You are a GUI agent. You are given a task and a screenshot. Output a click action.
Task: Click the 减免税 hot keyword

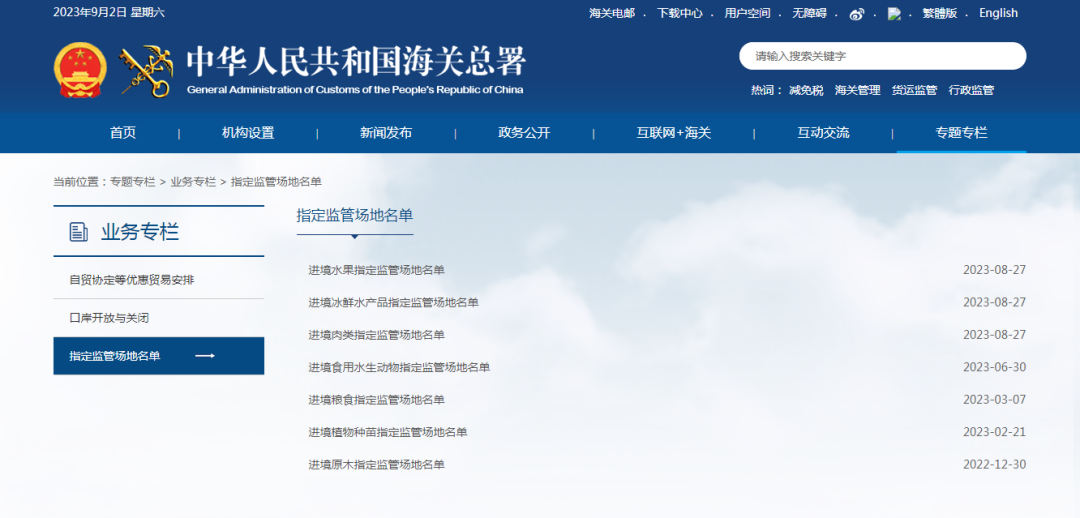click(806, 90)
